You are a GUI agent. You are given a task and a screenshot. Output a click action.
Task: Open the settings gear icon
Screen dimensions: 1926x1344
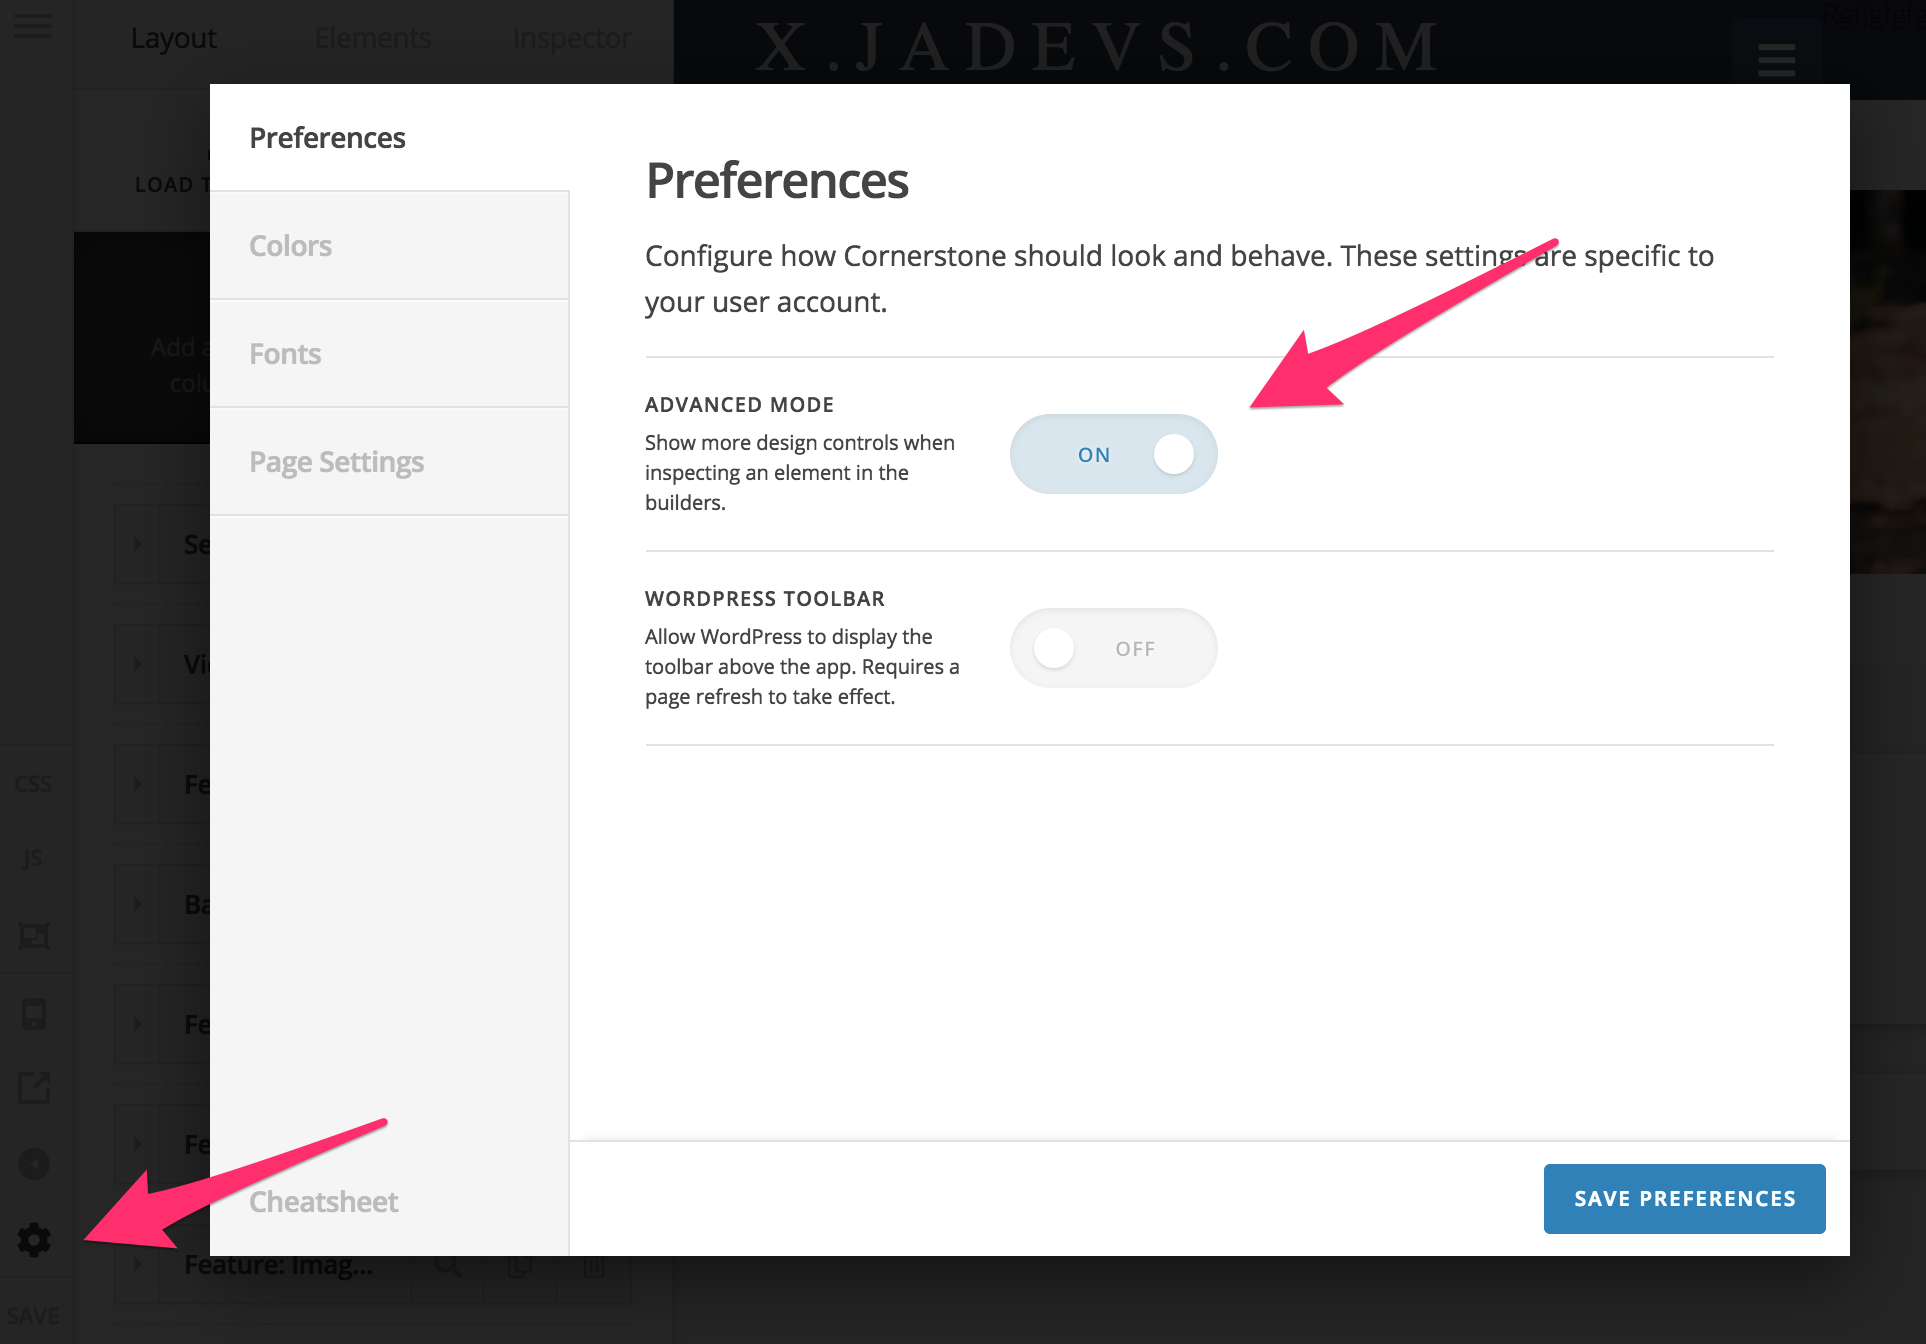[x=34, y=1241]
